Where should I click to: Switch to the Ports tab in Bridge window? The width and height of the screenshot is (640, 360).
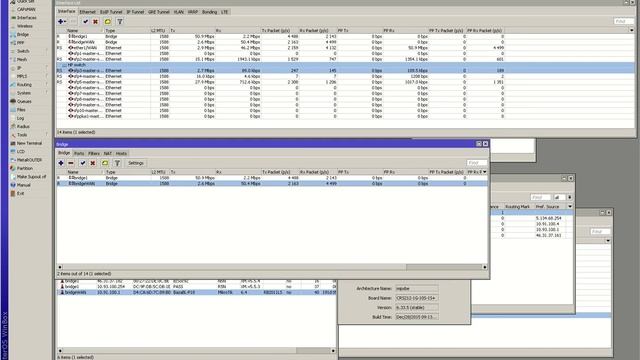click(x=79, y=153)
